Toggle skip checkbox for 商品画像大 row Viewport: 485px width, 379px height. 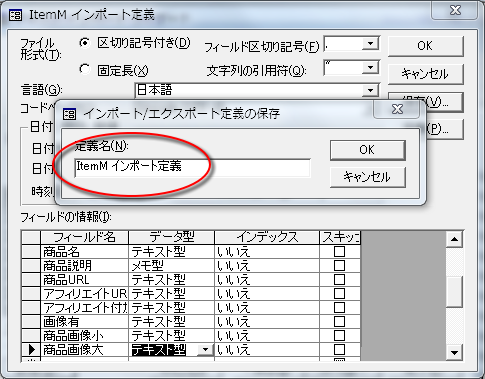pos(339,349)
